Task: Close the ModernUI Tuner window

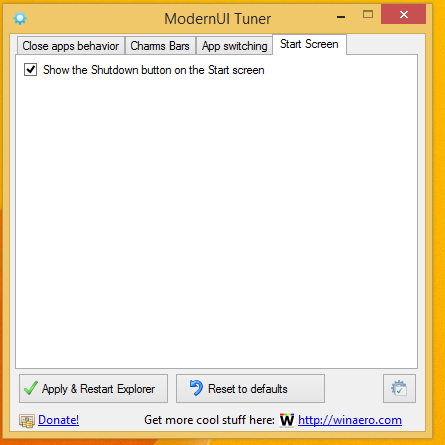Action: pyautogui.click(x=404, y=14)
